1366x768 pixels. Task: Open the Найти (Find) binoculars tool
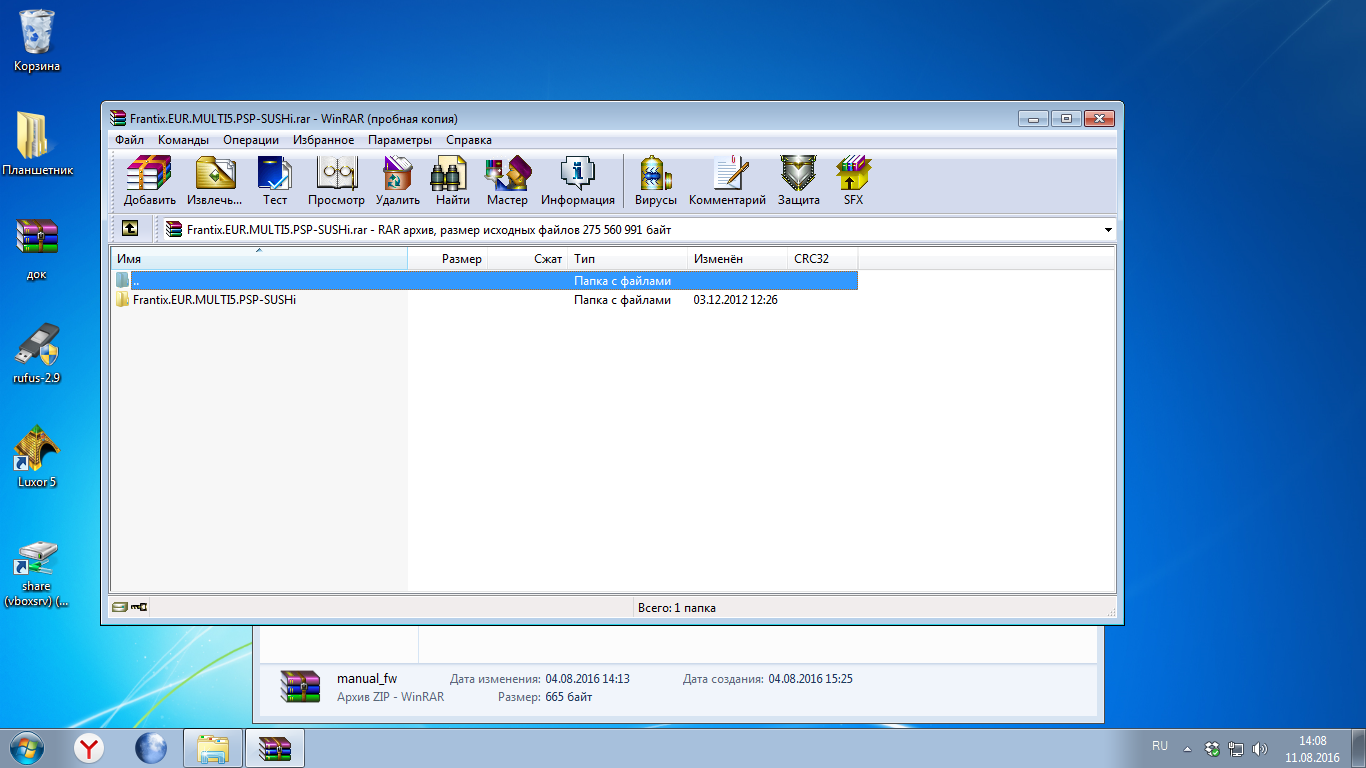pos(452,180)
